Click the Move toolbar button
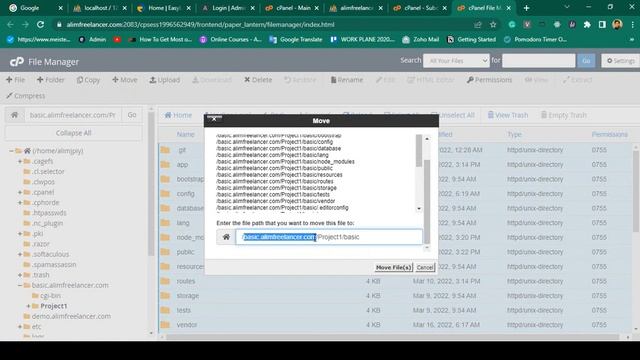This screenshot has width=640, height=360. pyautogui.click(x=125, y=80)
